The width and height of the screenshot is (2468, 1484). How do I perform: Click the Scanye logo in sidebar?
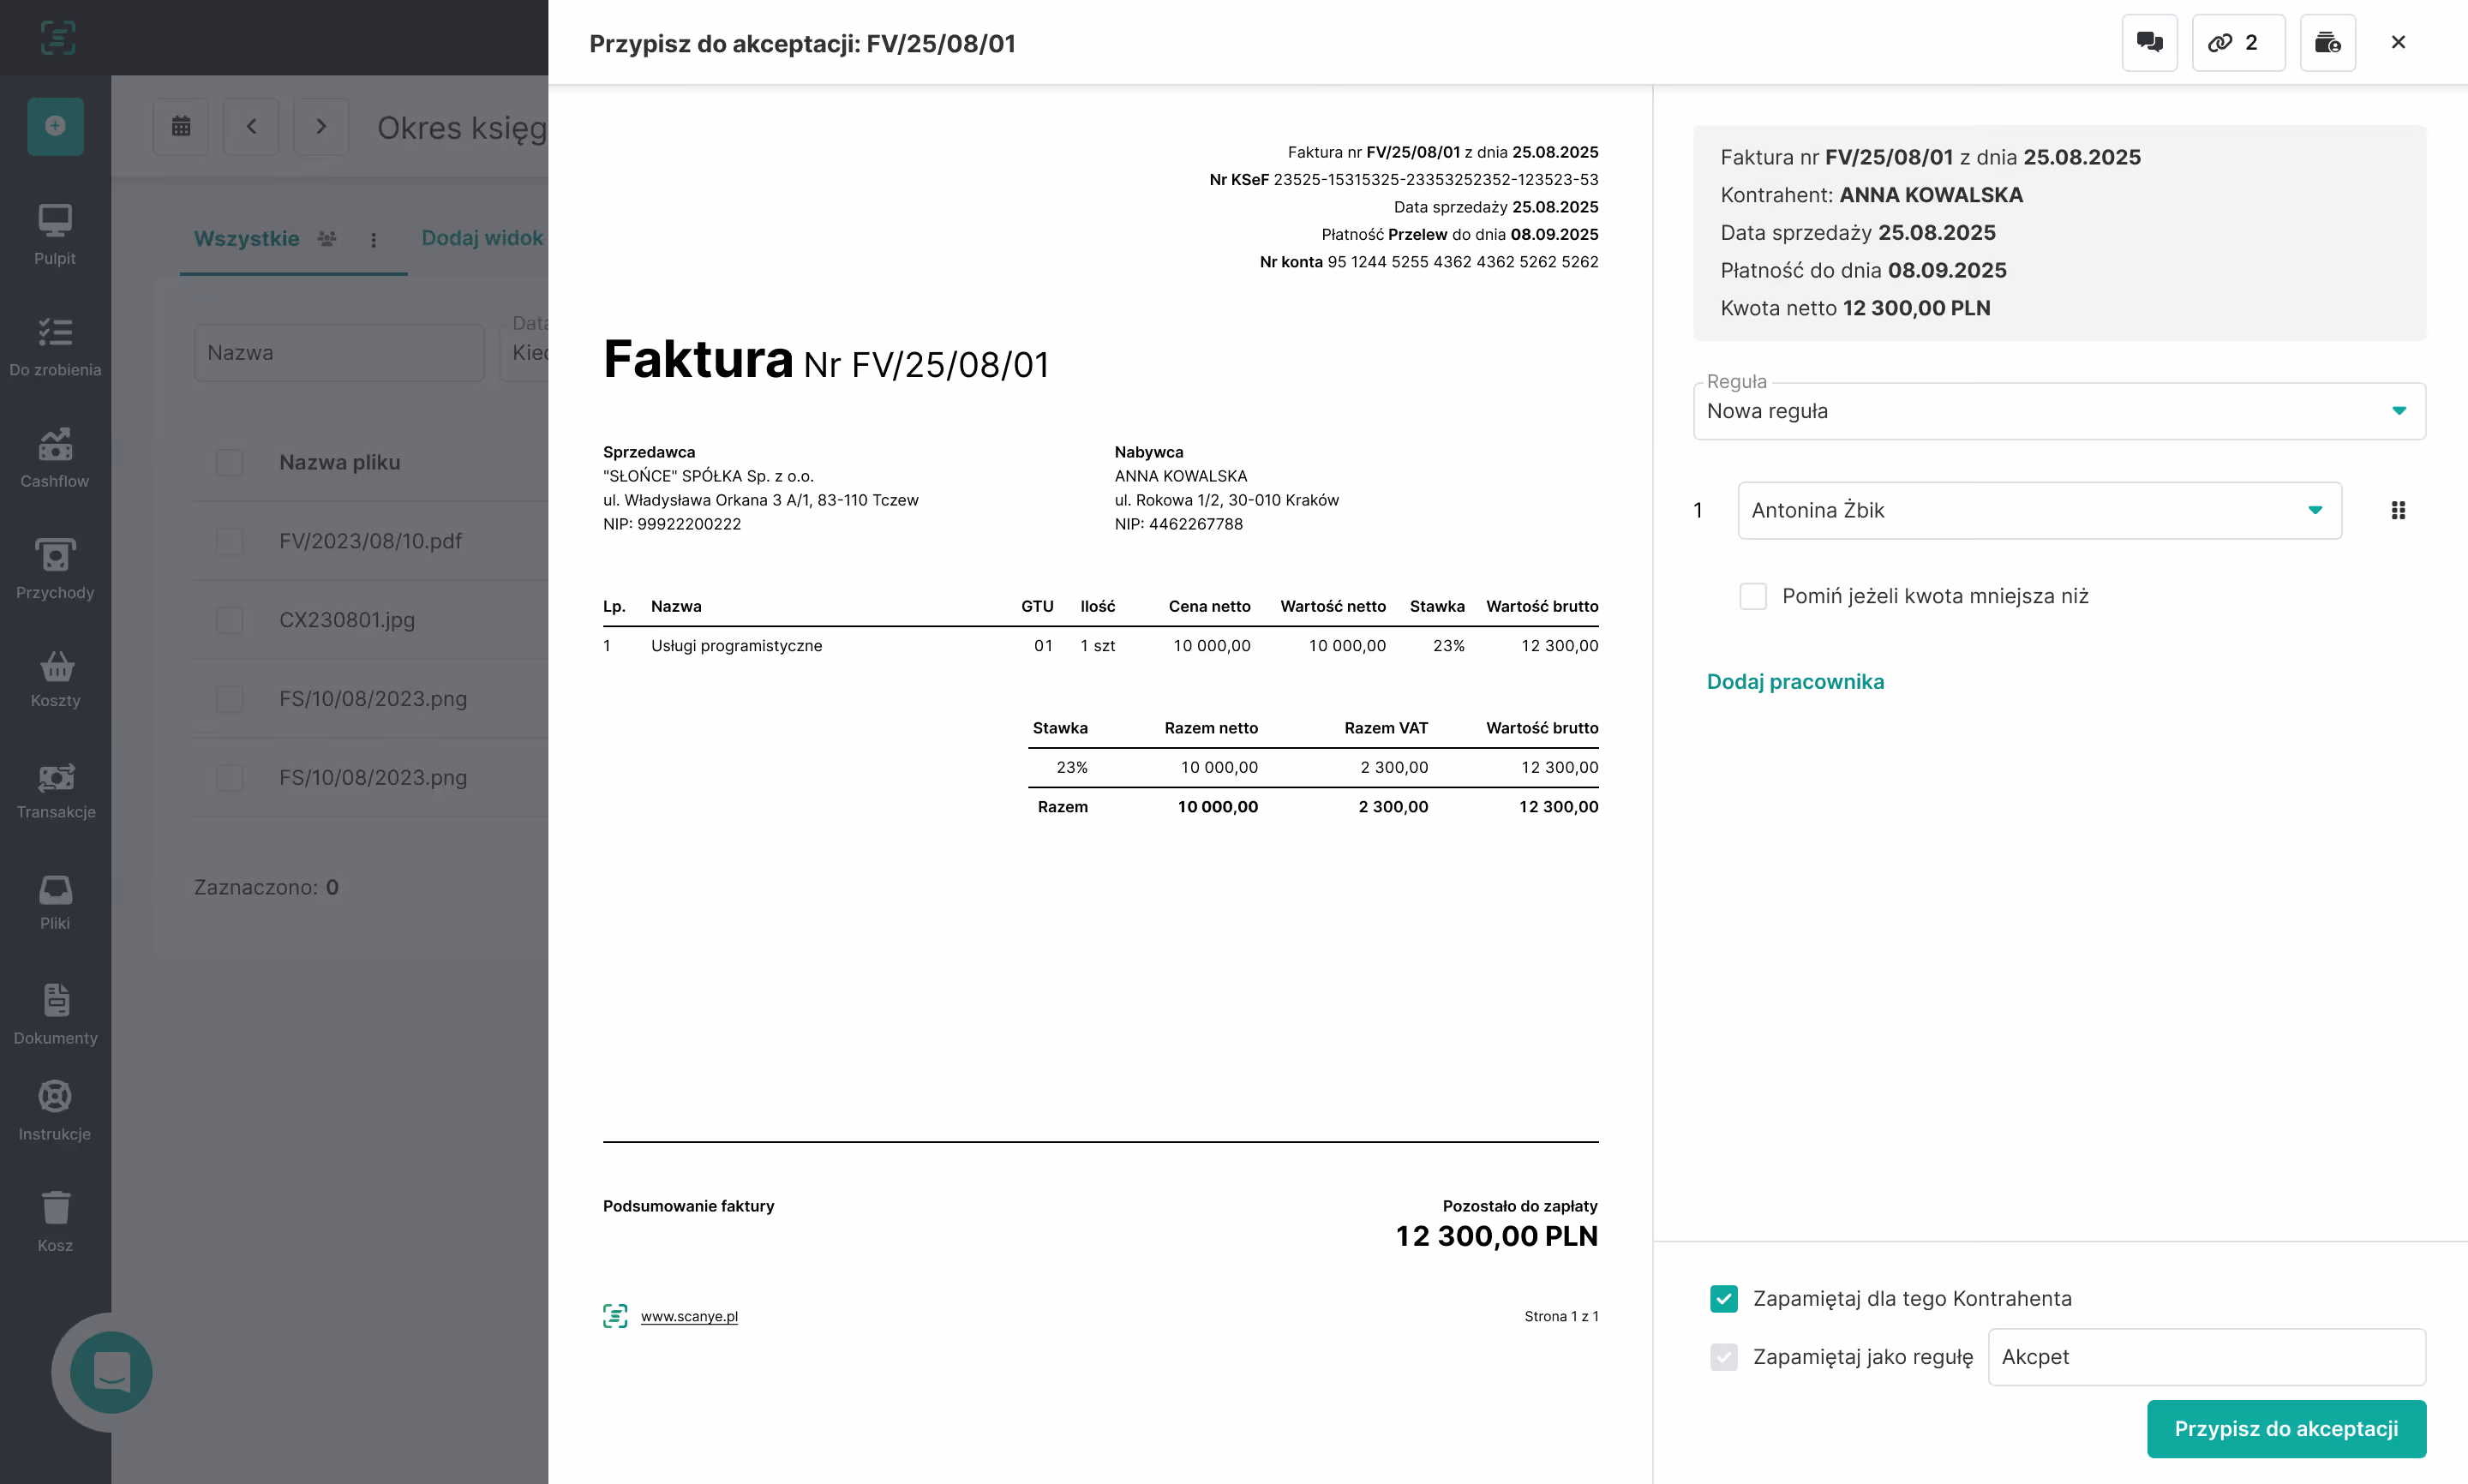pos(57,37)
